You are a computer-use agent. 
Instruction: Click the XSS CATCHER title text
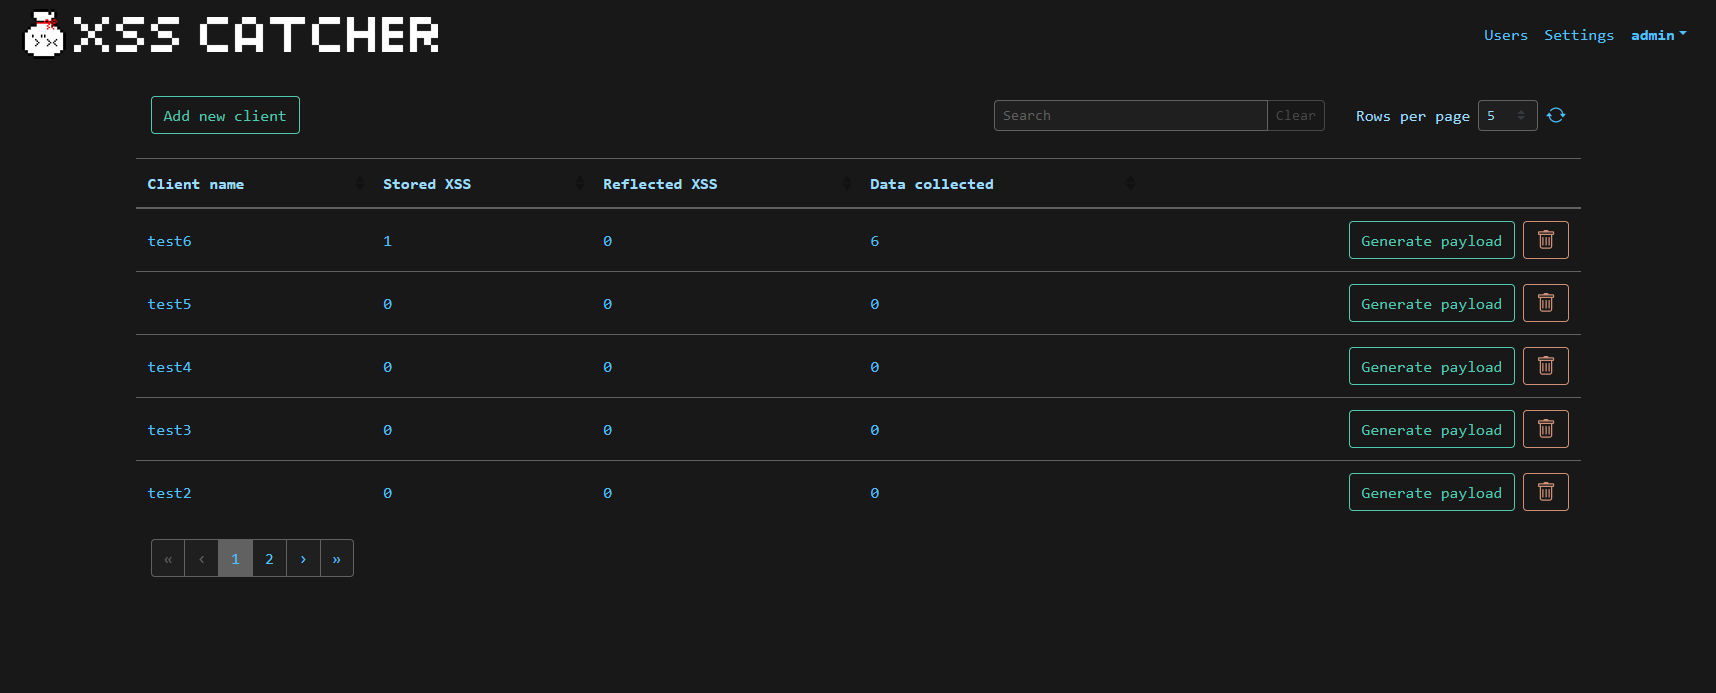click(x=257, y=35)
